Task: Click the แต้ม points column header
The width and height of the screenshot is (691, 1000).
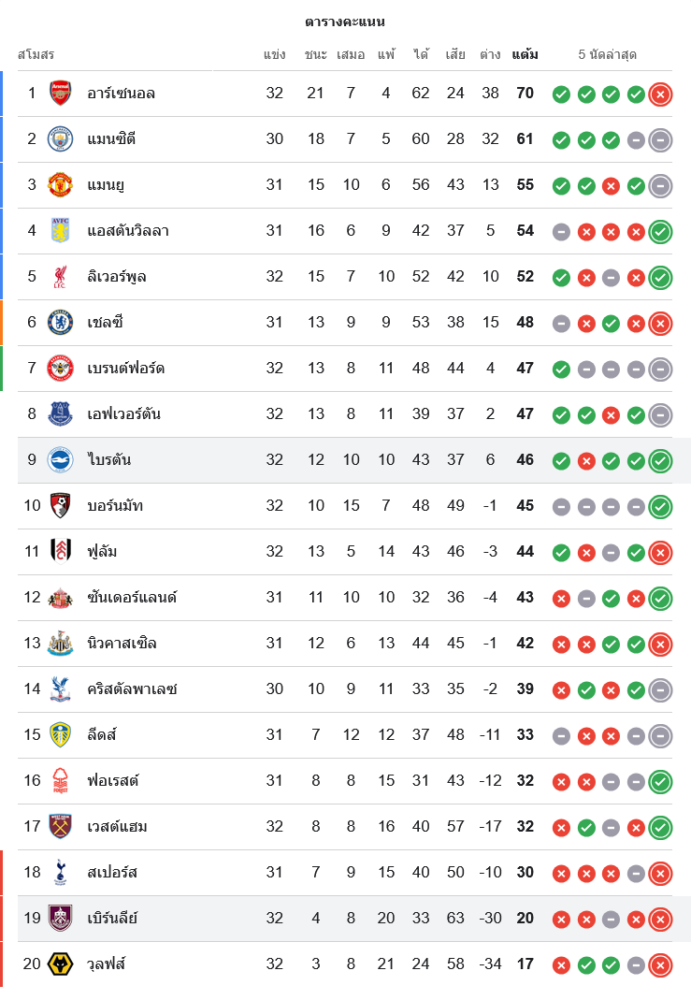Action: coord(525,54)
